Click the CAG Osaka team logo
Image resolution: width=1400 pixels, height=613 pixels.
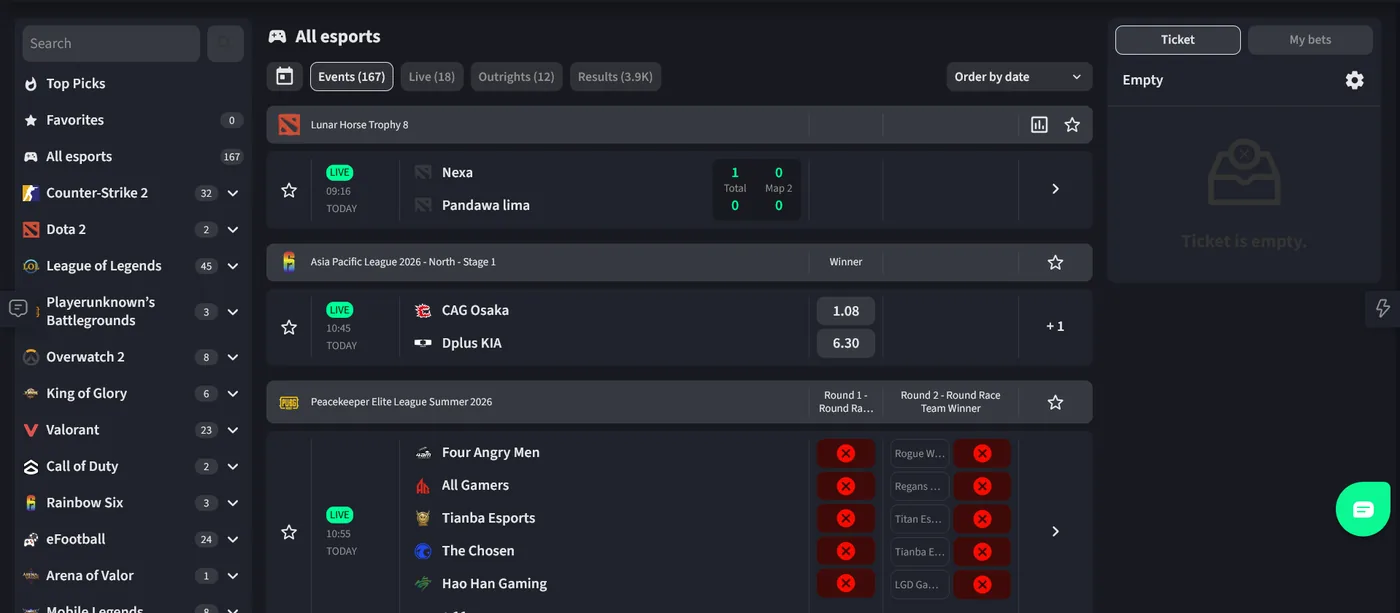(423, 310)
